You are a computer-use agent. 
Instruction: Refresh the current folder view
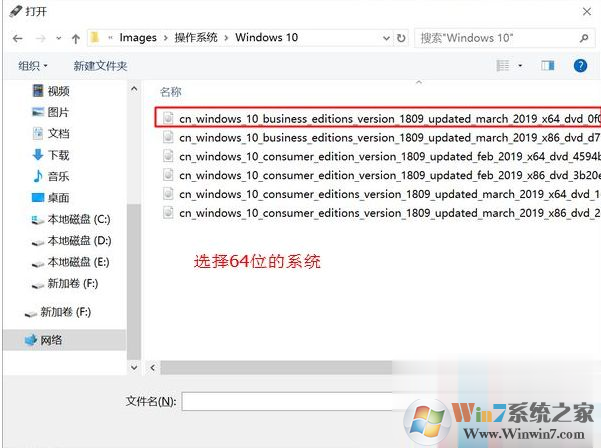coord(401,38)
